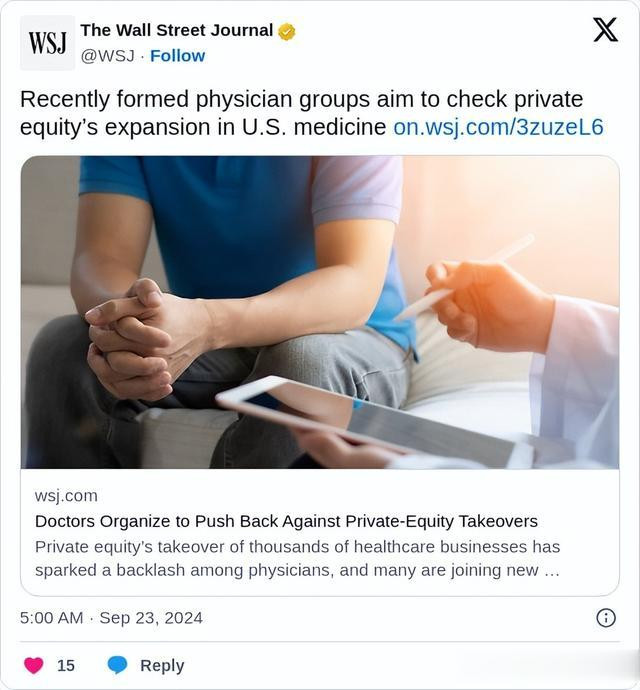Click the wsj.com domain label
The width and height of the screenshot is (640, 690).
point(66,495)
